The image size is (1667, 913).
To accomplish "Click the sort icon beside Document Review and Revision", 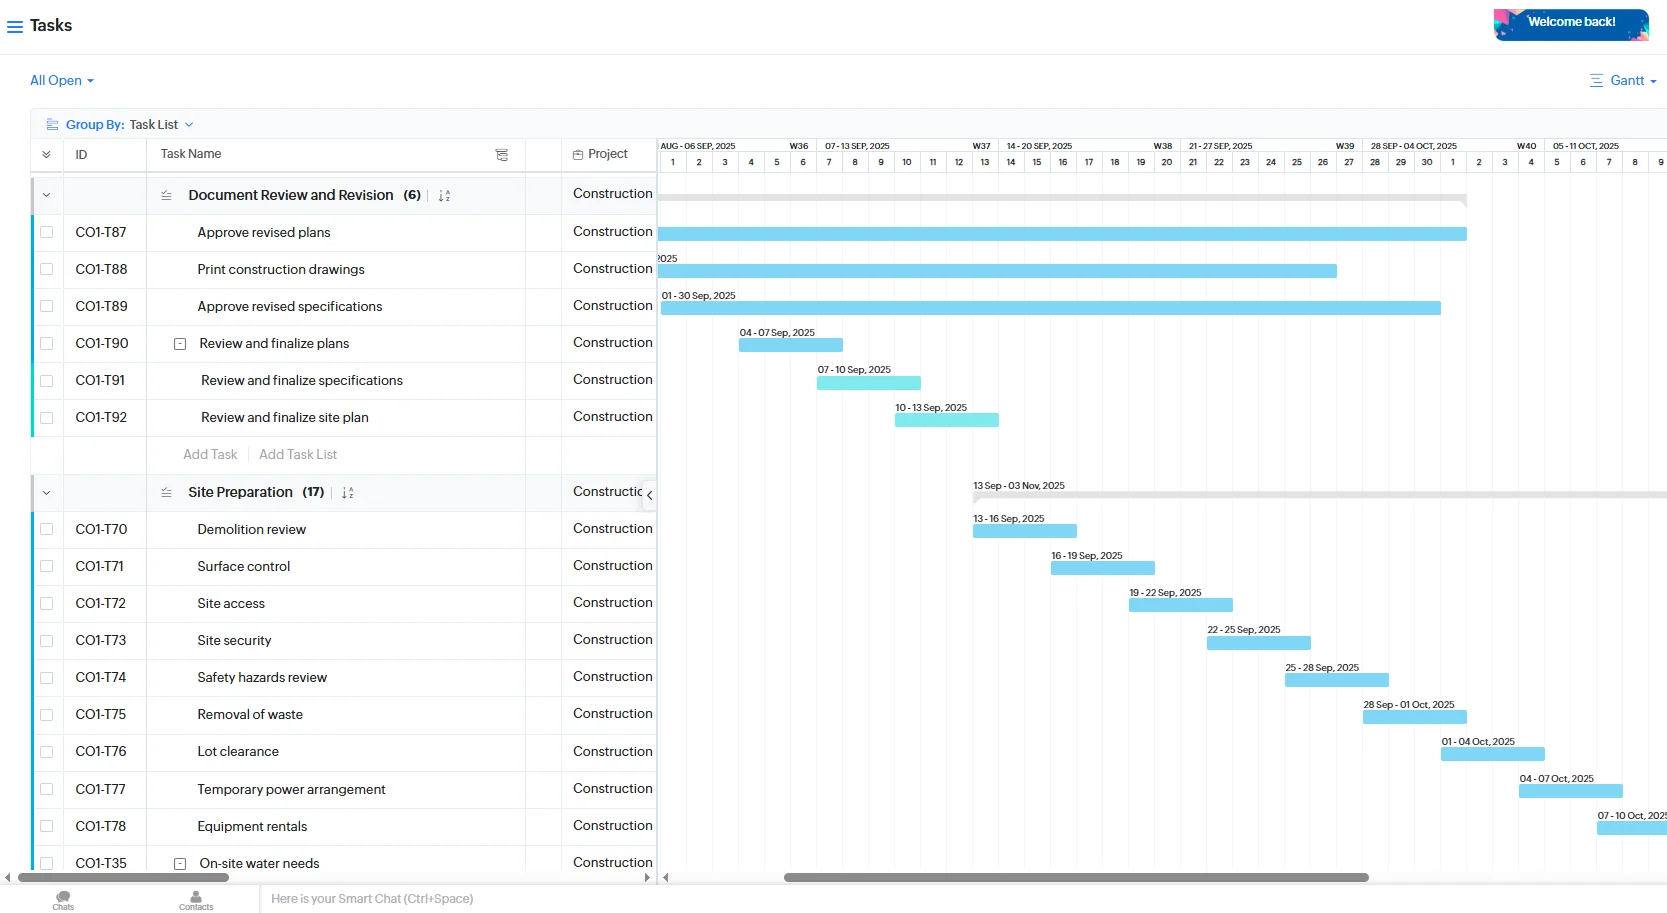I will [445, 196].
